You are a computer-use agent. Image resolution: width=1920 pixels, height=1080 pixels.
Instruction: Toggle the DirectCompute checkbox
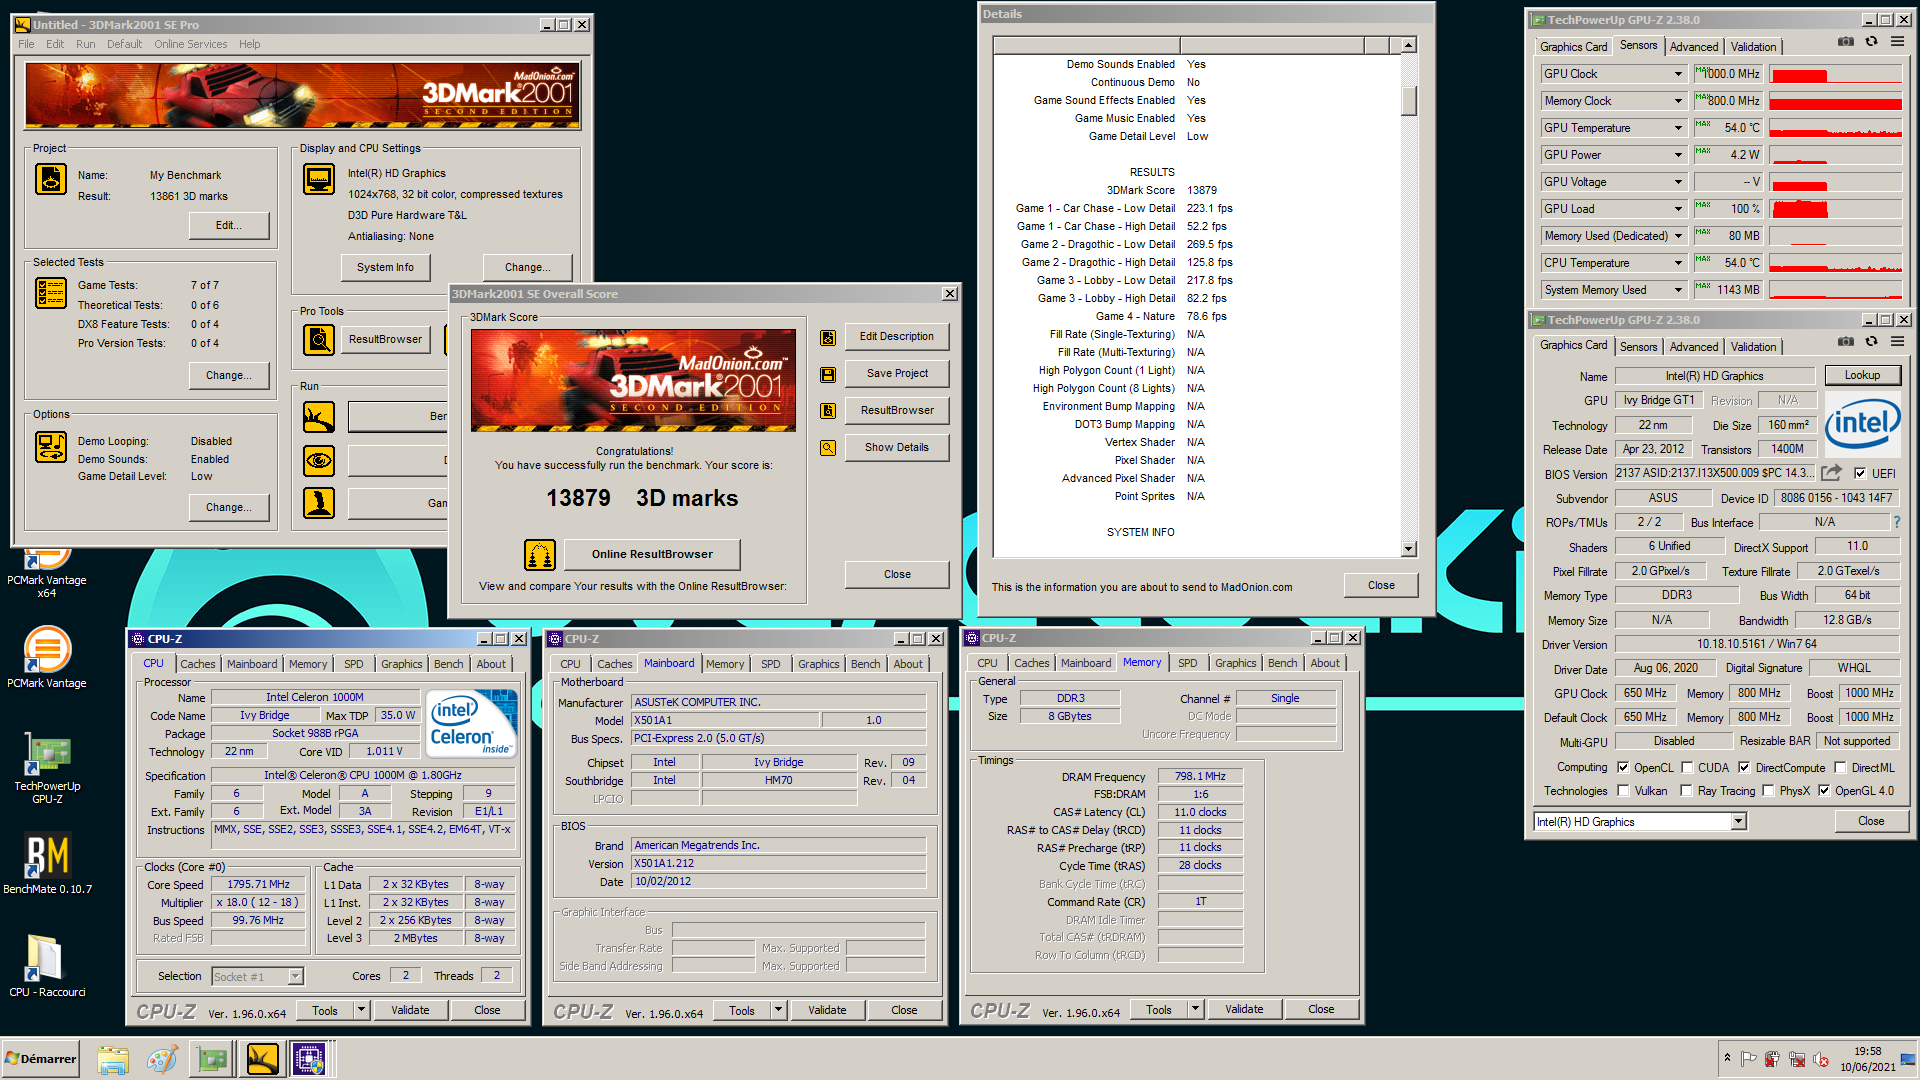1744,768
